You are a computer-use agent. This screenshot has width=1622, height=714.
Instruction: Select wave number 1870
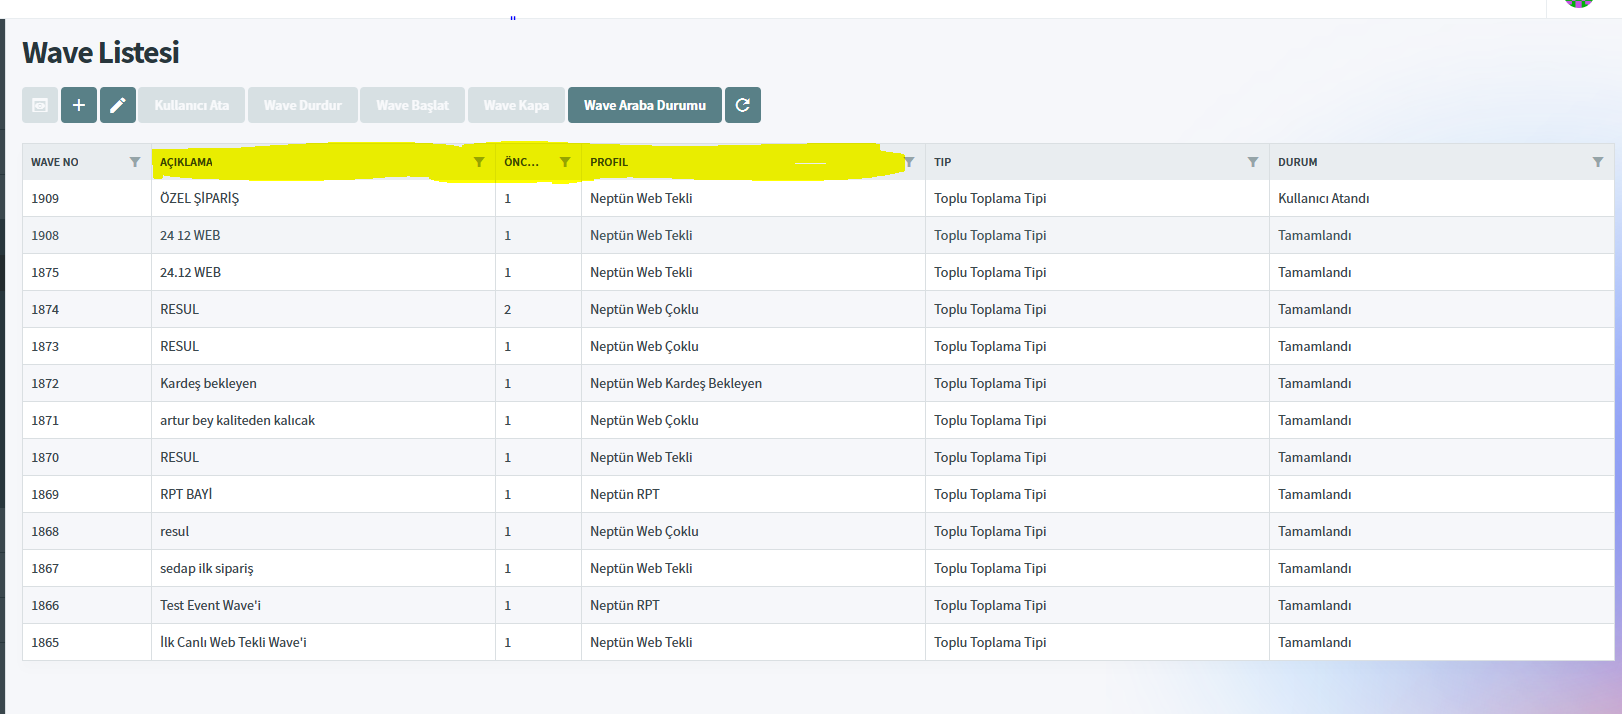click(x=45, y=457)
